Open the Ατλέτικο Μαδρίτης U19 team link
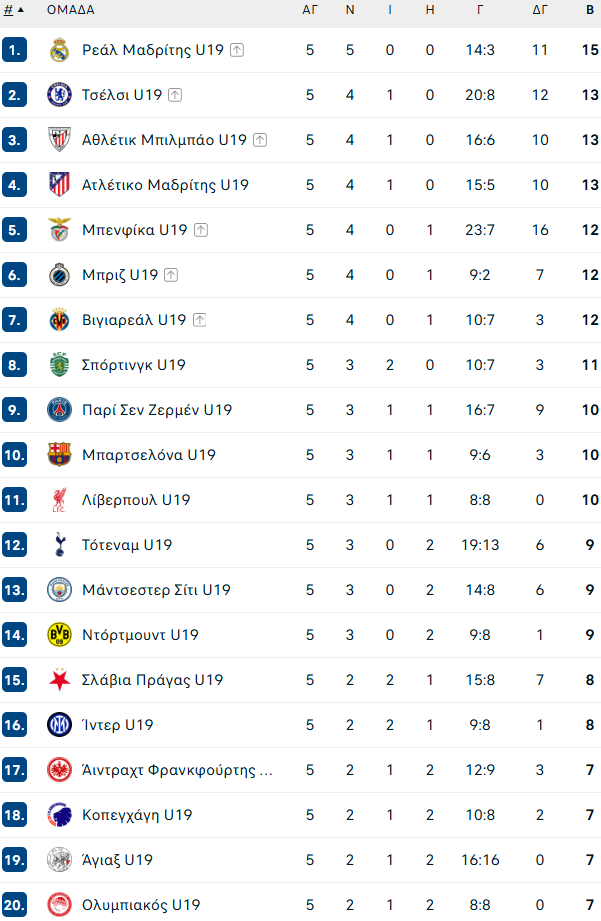Image resolution: width=601 pixels, height=921 pixels. pyautogui.click(x=165, y=185)
